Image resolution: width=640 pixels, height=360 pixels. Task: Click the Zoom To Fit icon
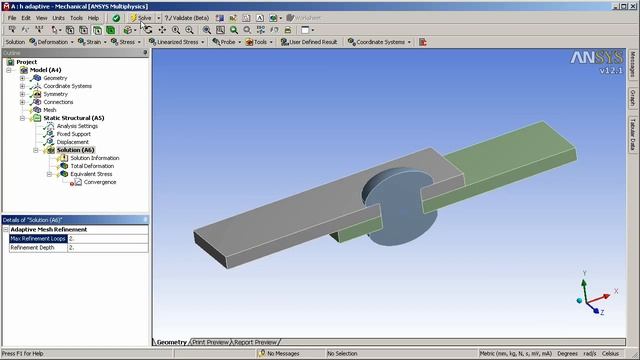tap(207, 30)
